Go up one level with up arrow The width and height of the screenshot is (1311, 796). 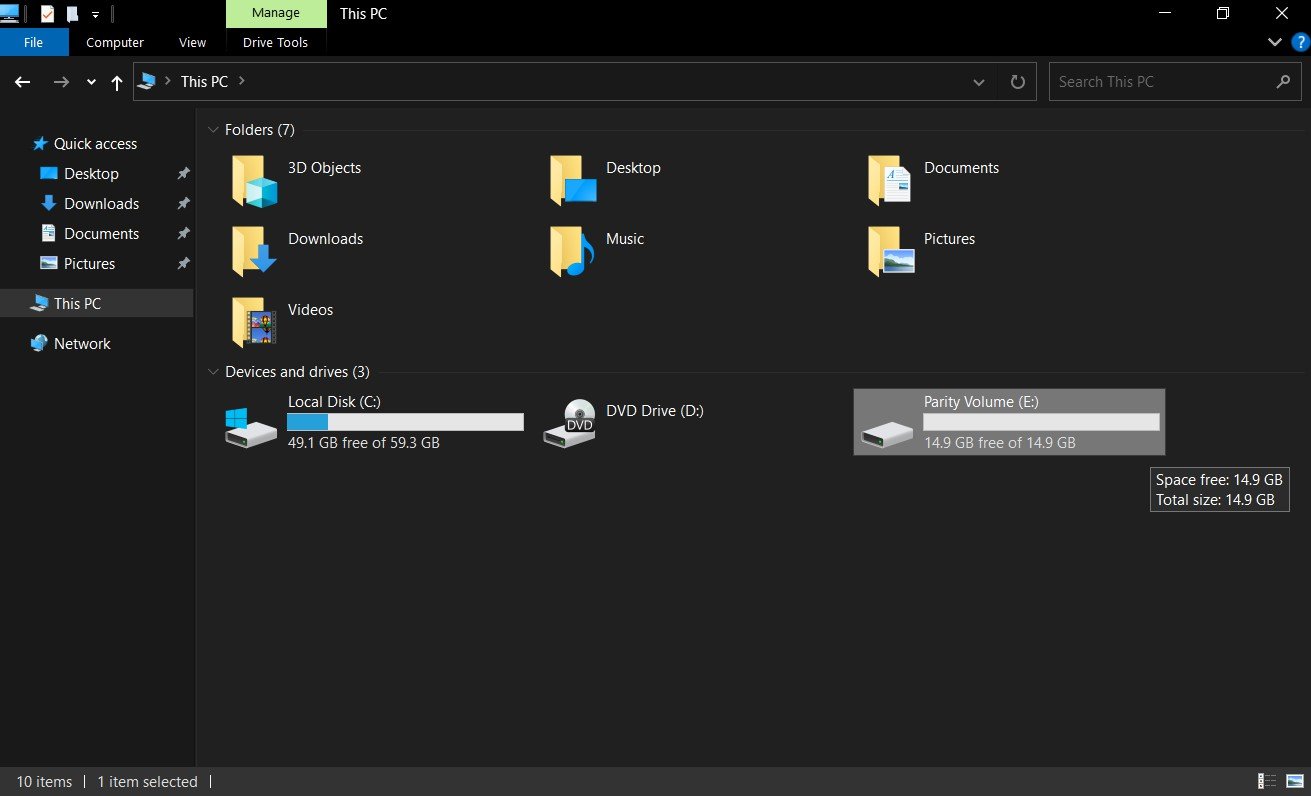[x=117, y=83]
